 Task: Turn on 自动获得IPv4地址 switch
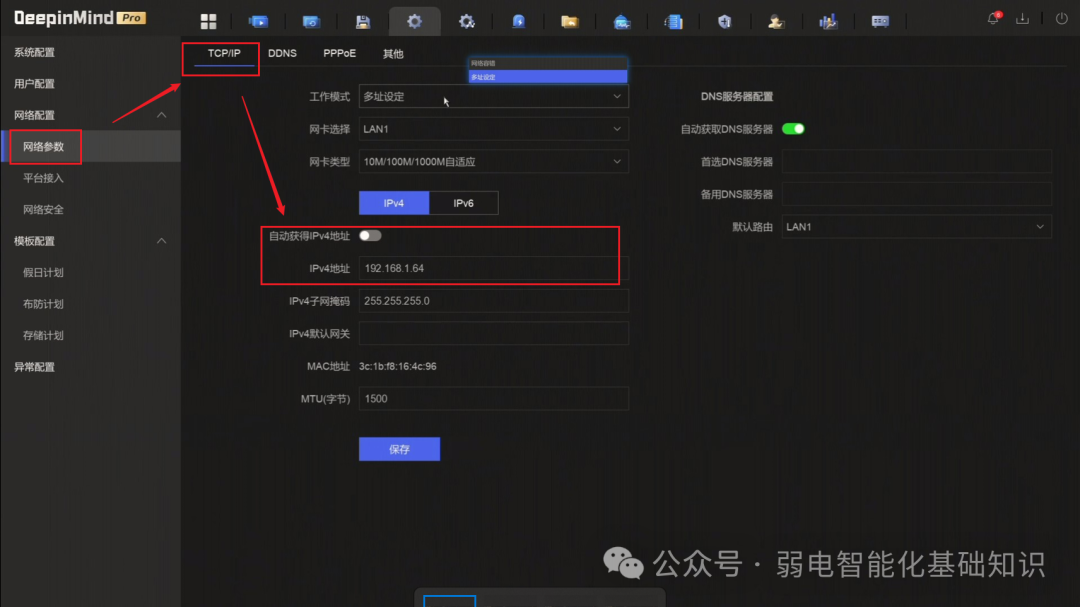point(370,236)
